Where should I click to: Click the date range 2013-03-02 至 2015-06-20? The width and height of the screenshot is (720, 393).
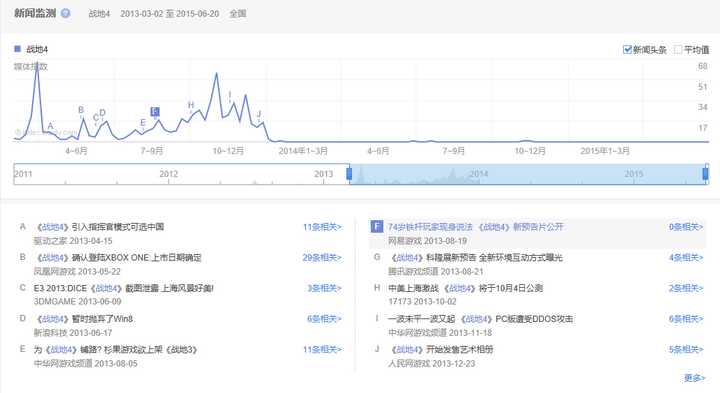click(170, 14)
